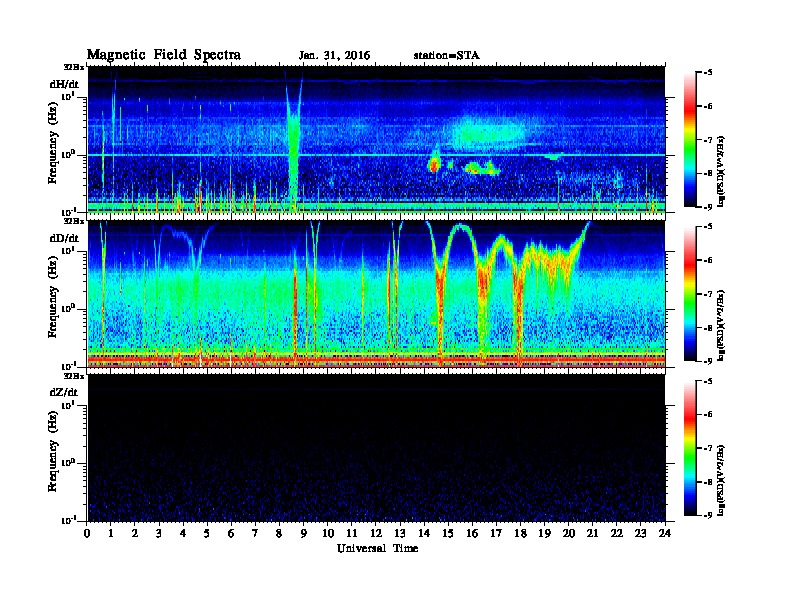Click the hour "9" tick label
The height and width of the screenshot is (612, 792).
coord(304,534)
